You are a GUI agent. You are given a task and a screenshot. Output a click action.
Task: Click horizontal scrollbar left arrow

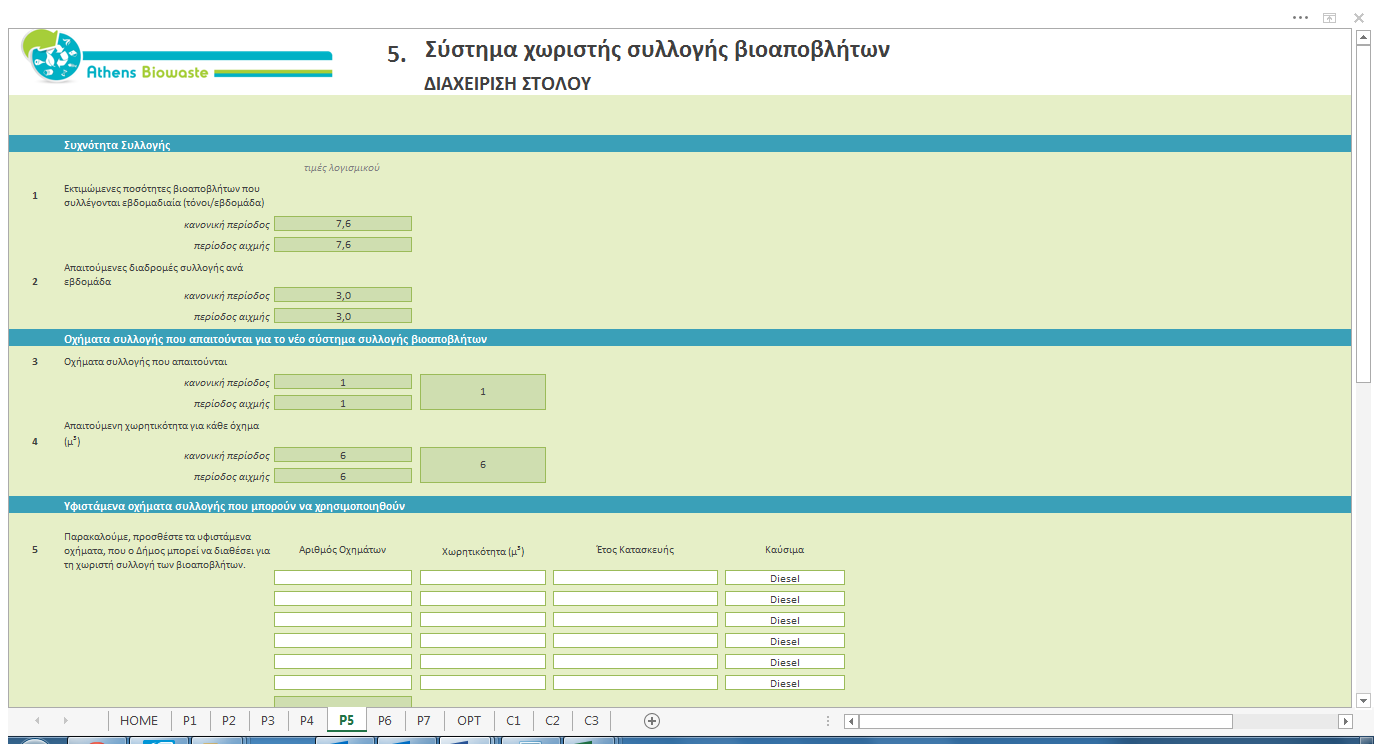(x=851, y=721)
